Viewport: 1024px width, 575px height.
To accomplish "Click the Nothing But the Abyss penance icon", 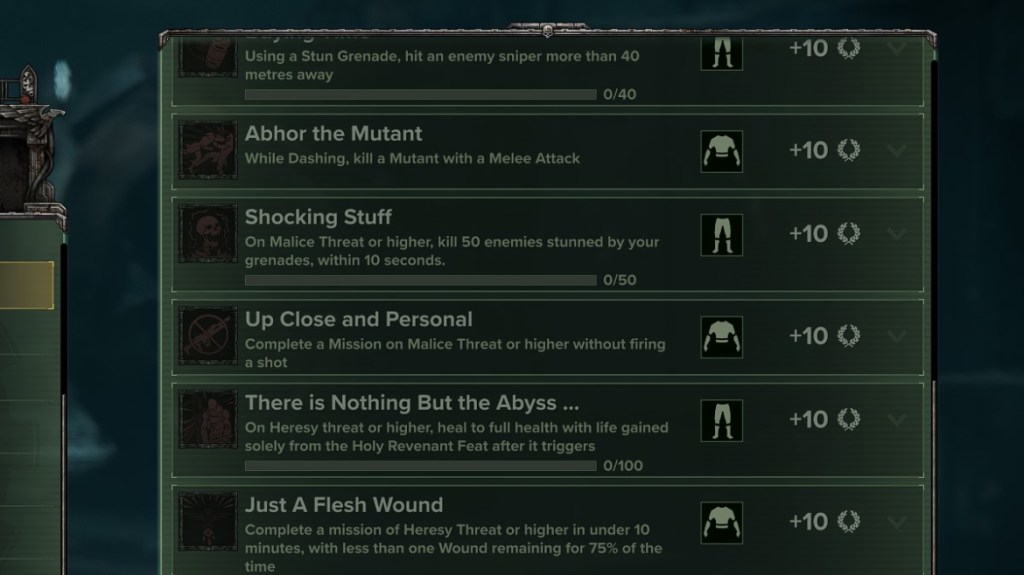I will (208, 419).
